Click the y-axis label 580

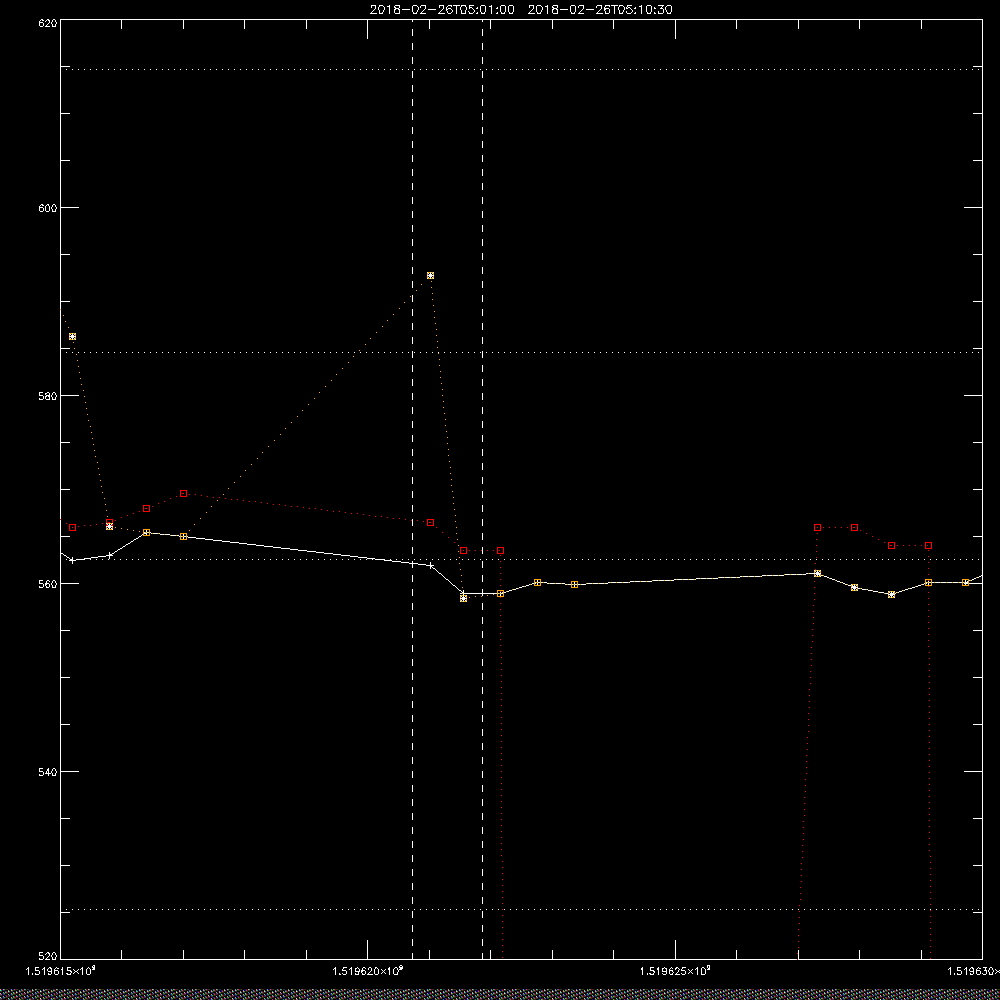[x=50, y=395]
